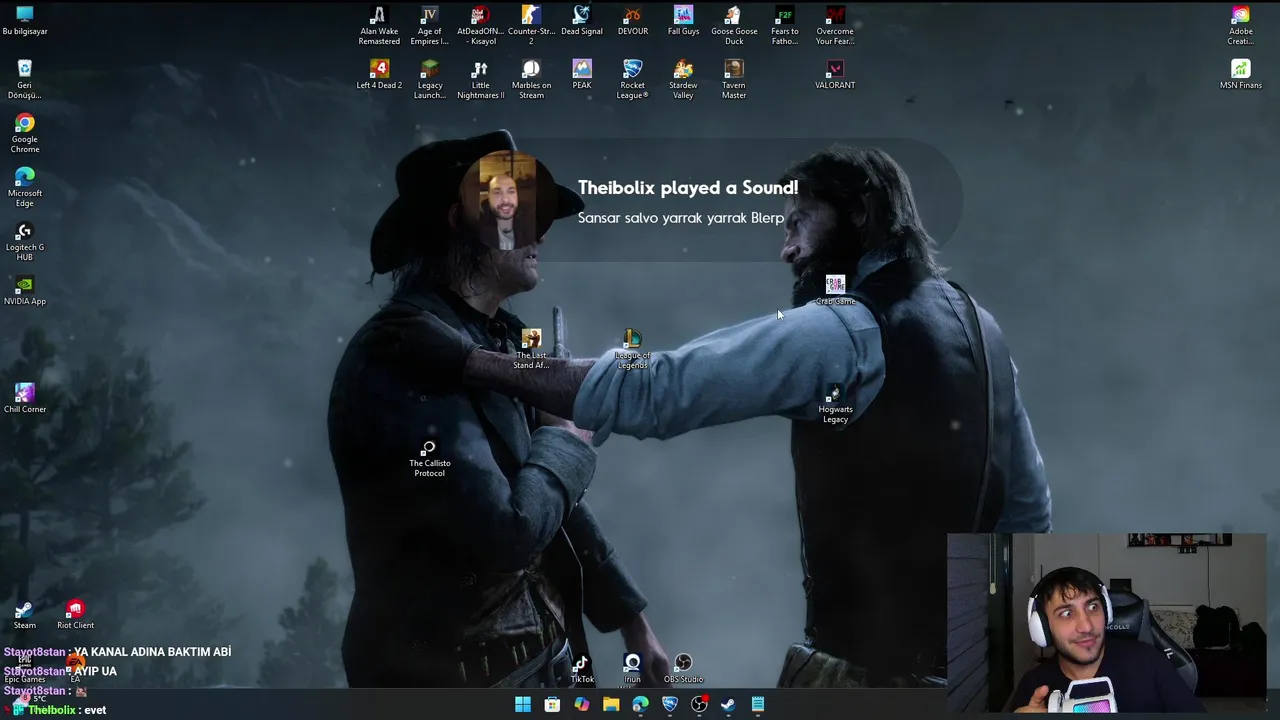The width and height of the screenshot is (1280, 720).
Task: Select TikTok desktop shortcut
Action: click(x=582, y=669)
